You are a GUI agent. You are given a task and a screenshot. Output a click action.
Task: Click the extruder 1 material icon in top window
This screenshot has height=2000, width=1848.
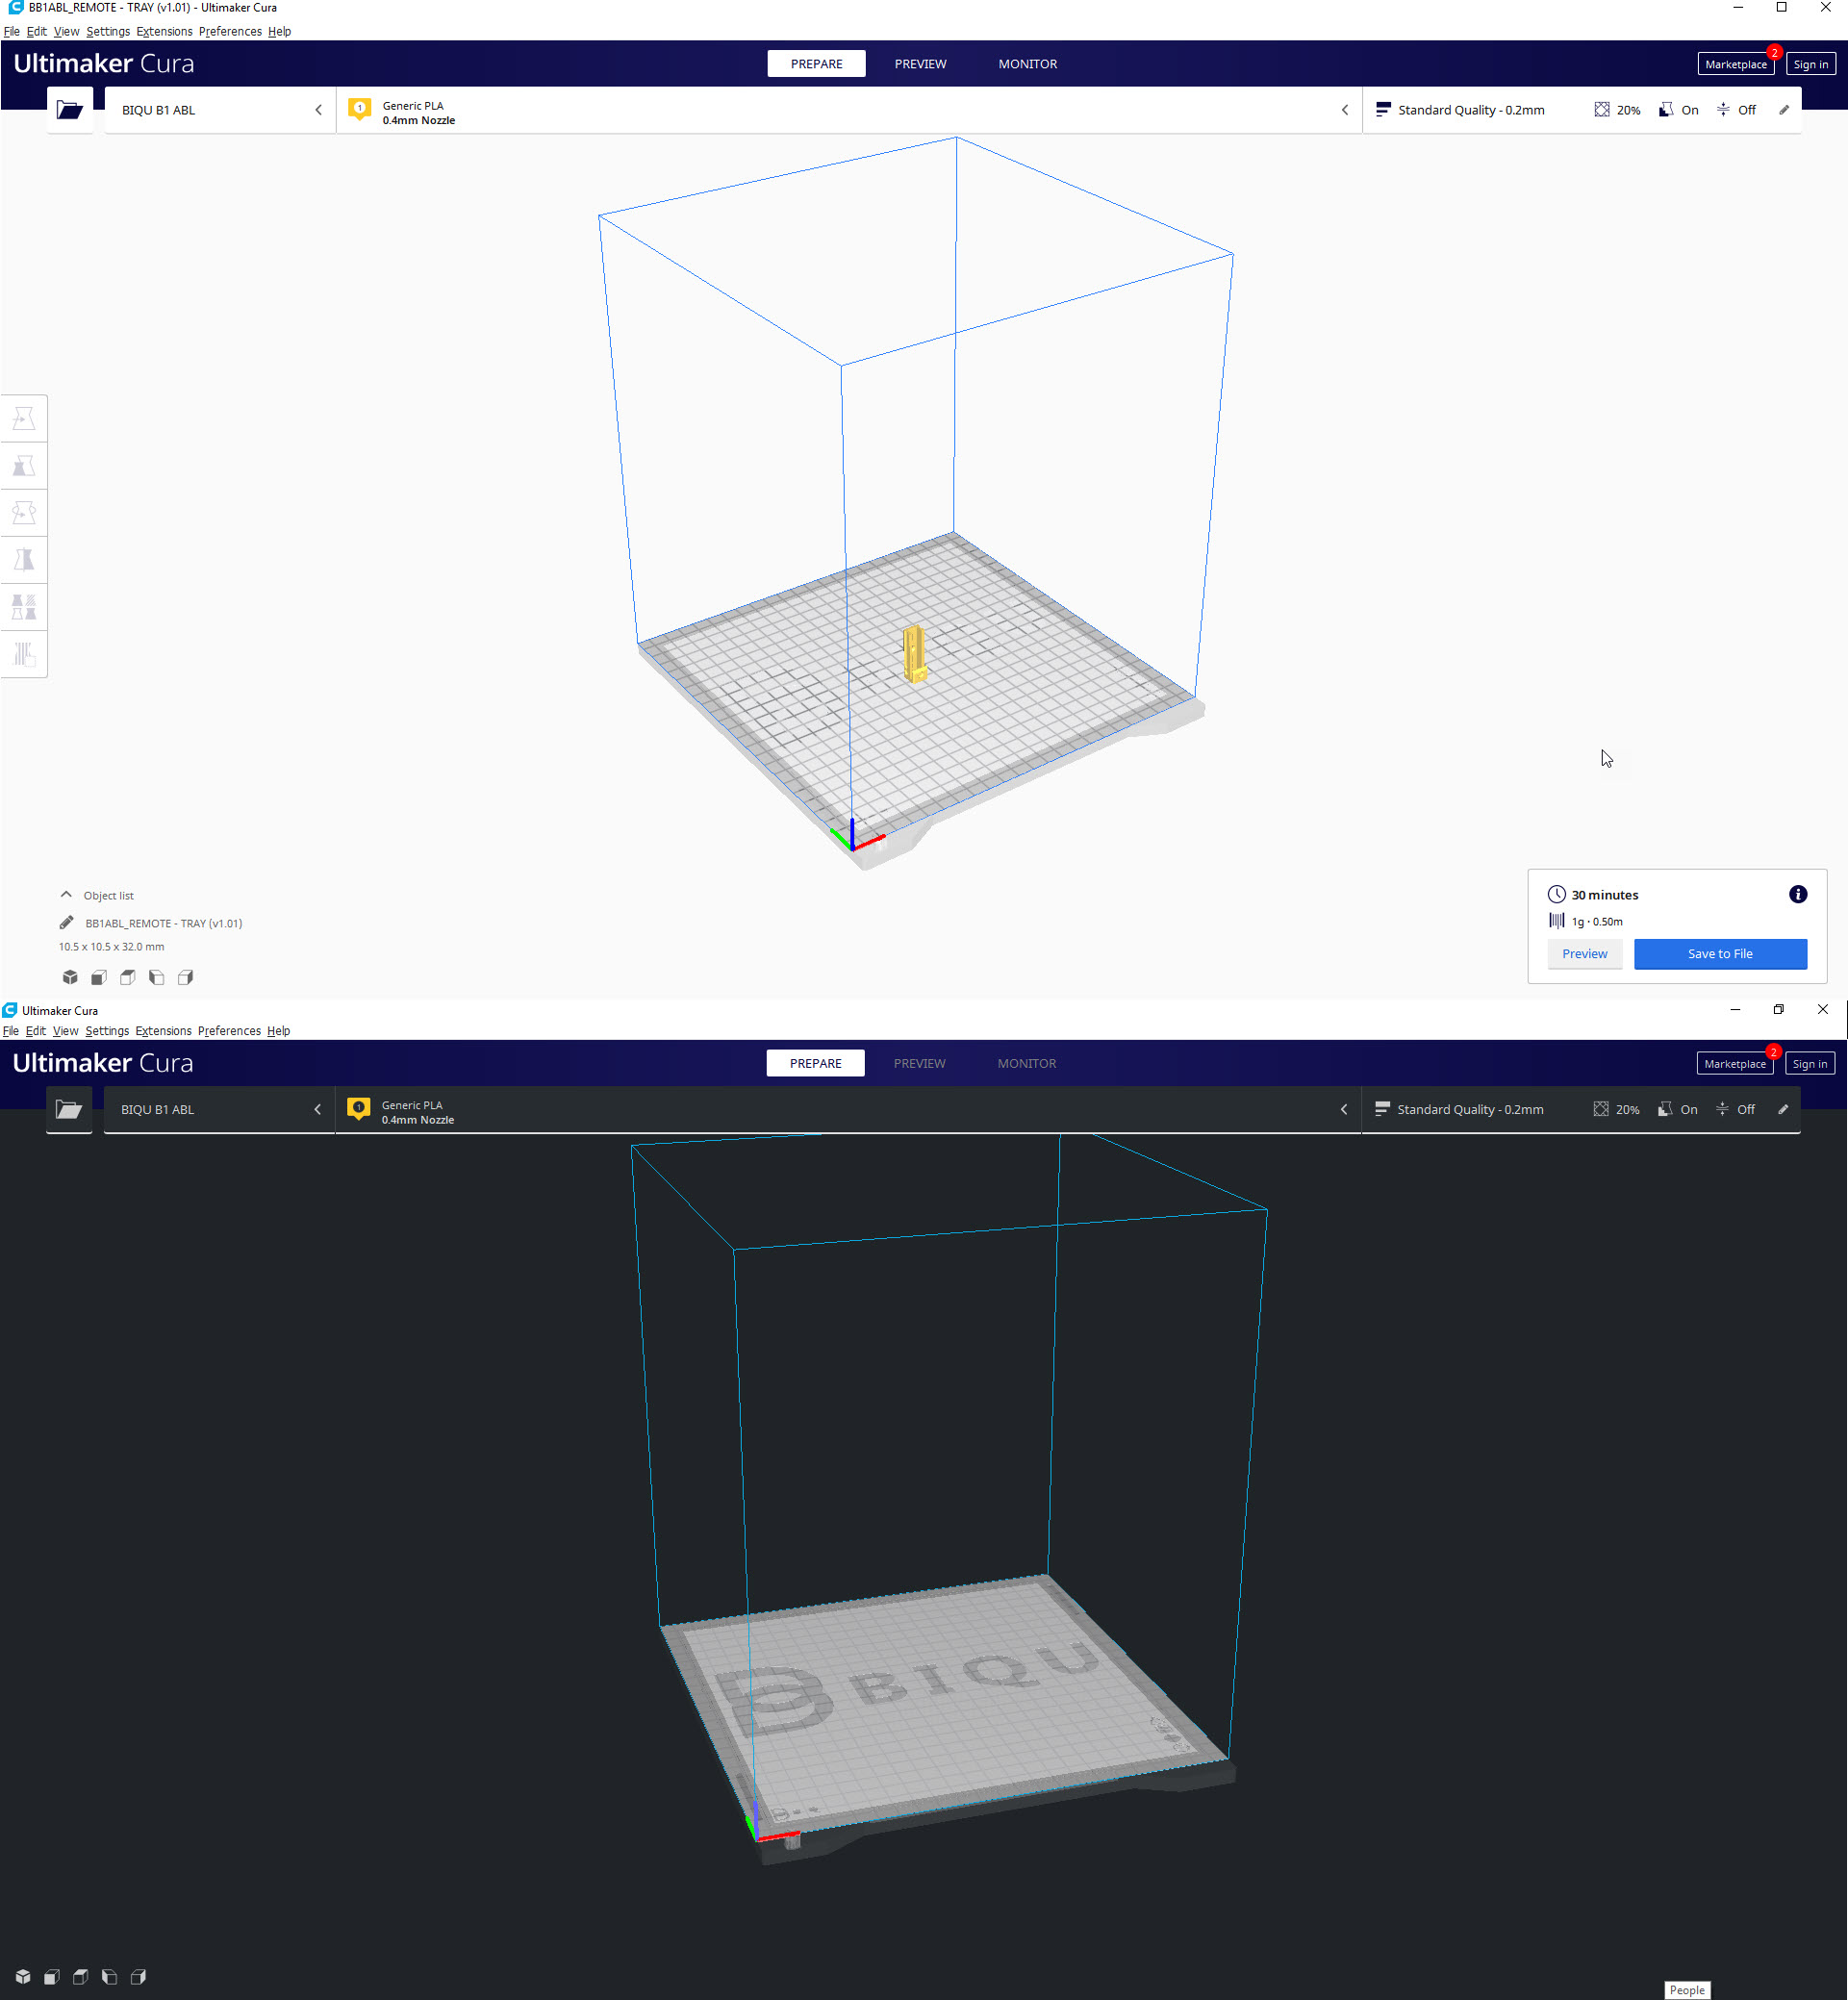coord(360,109)
